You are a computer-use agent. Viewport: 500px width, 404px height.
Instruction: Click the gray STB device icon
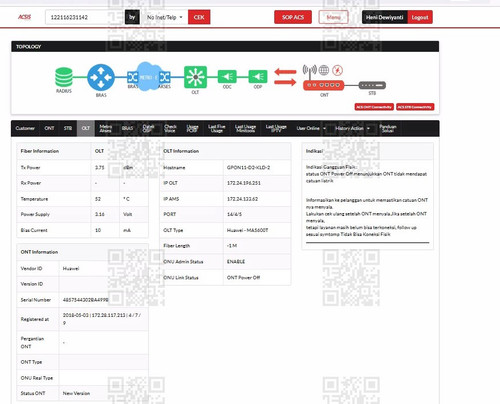(372, 85)
